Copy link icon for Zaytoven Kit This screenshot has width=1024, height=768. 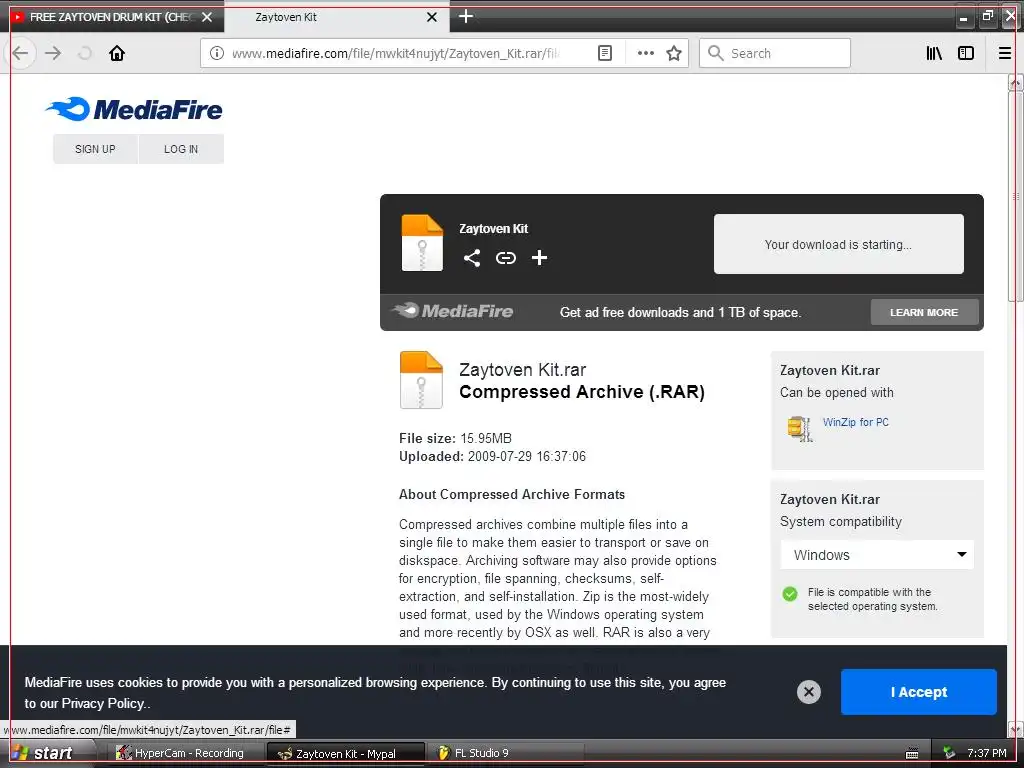505,258
